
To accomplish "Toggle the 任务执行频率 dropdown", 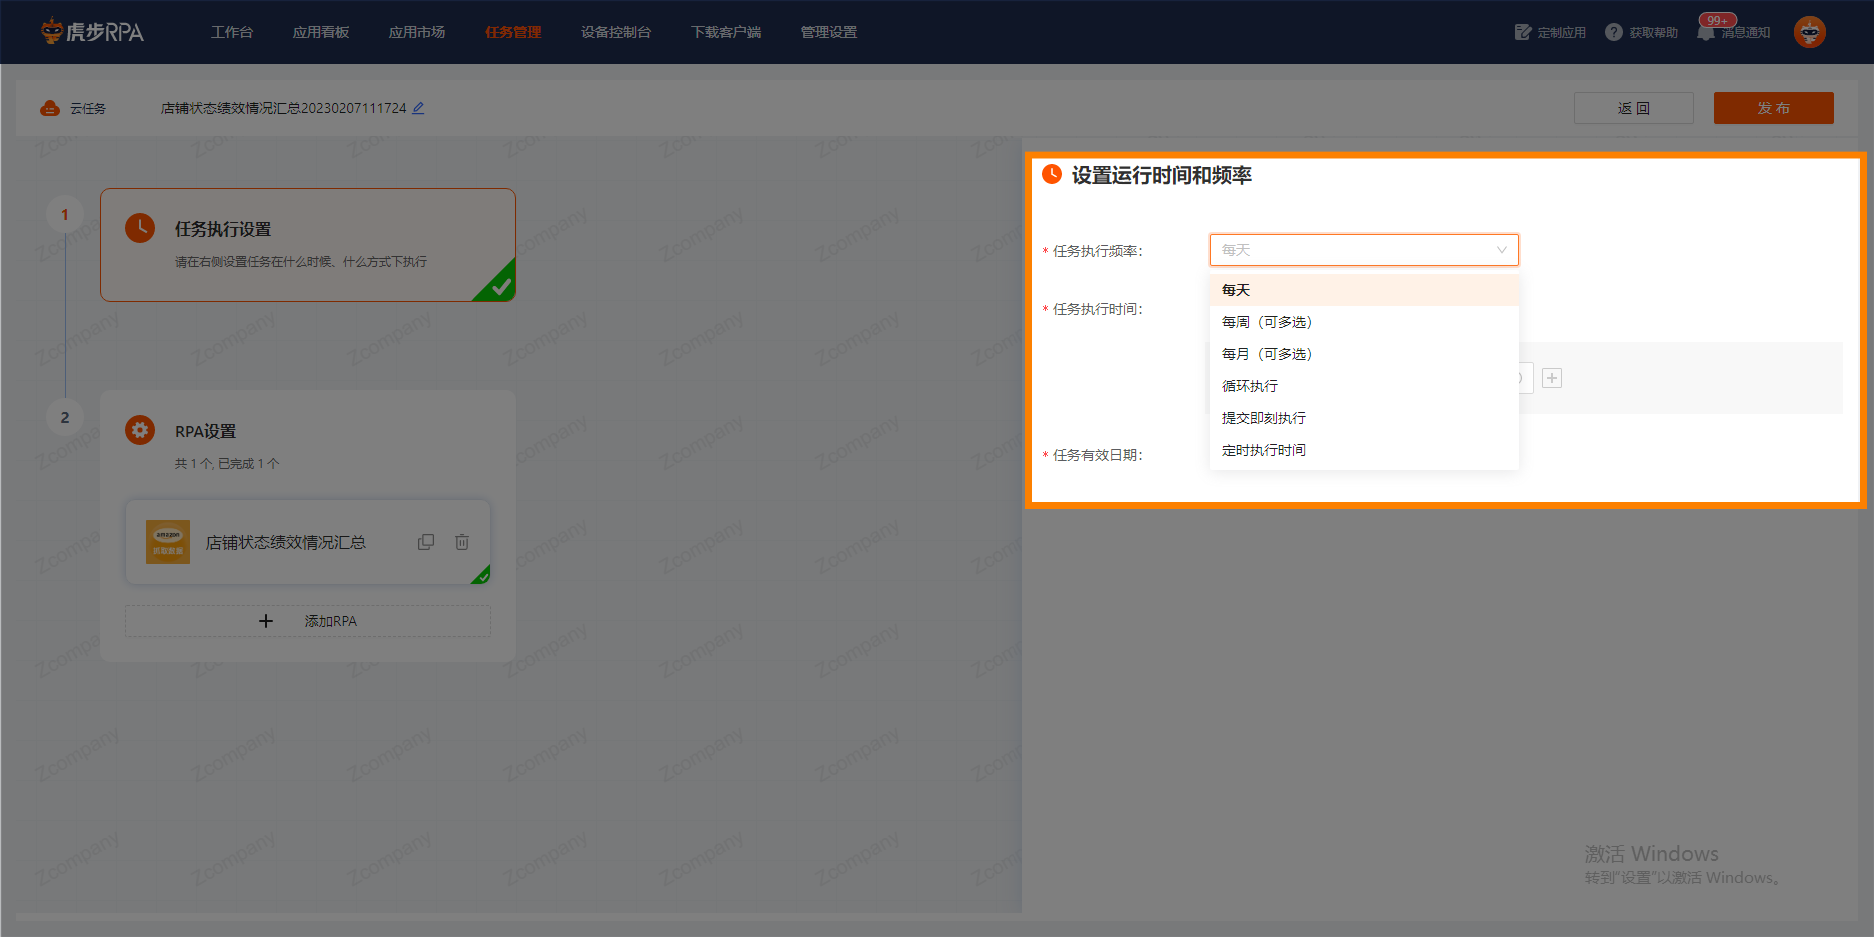I will coord(1364,250).
